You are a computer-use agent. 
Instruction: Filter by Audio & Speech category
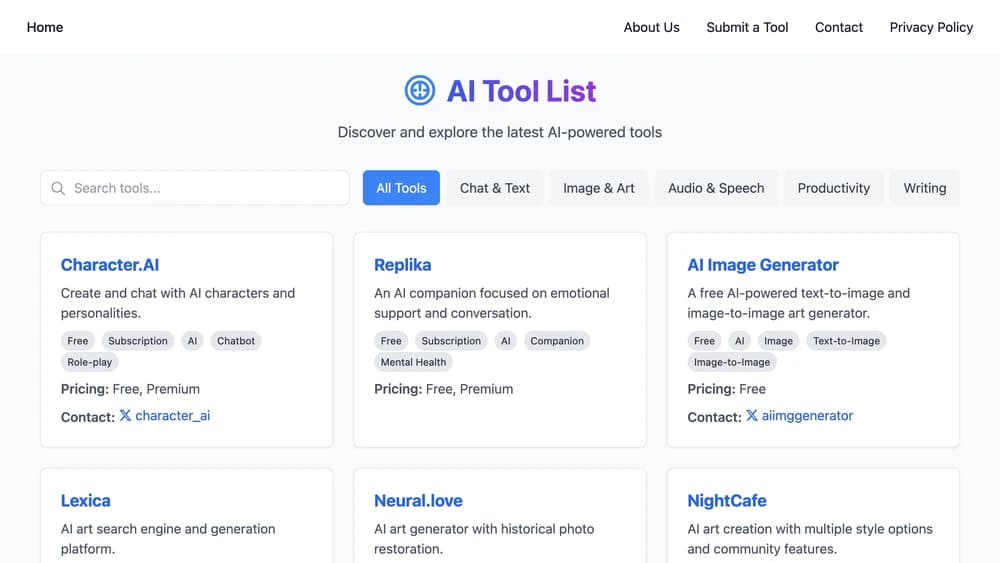point(716,187)
